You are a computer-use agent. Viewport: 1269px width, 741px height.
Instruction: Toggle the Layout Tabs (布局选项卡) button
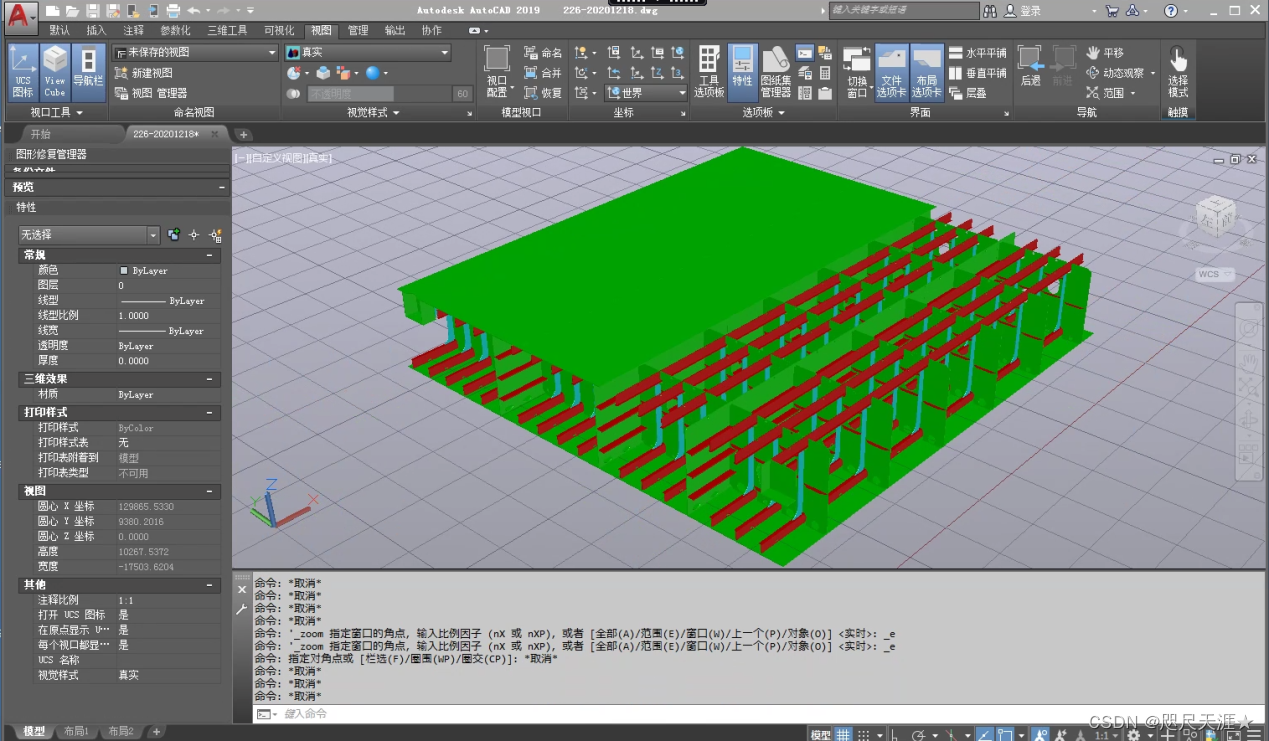[926, 72]
